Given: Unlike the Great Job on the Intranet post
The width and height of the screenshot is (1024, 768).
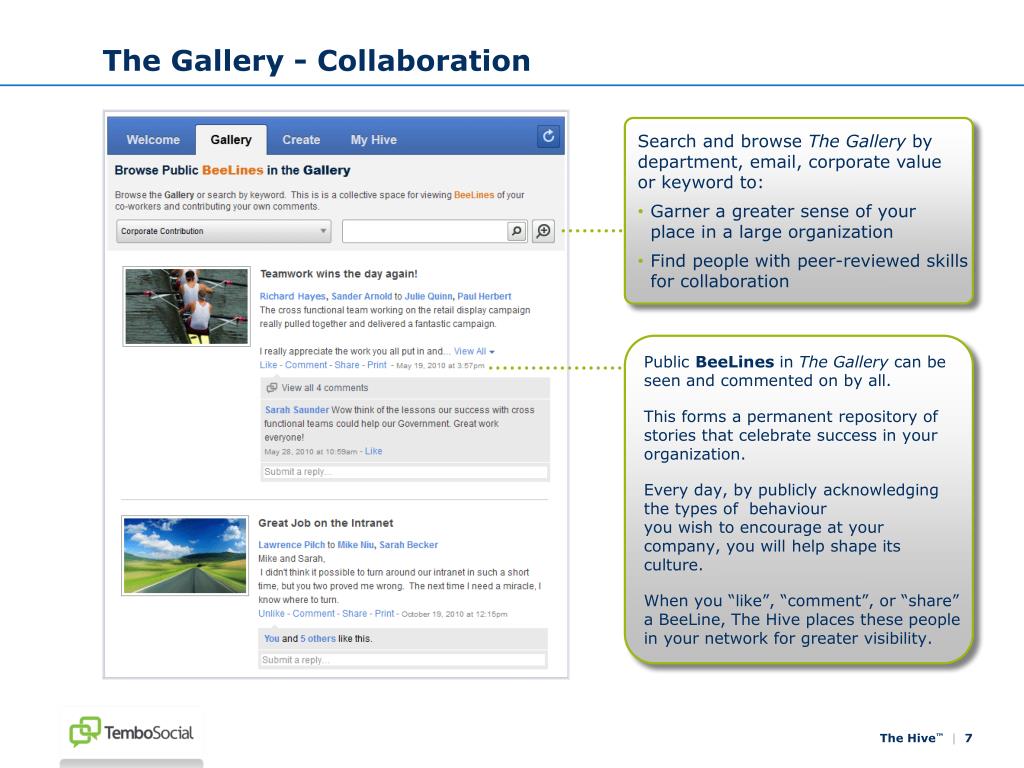Looking at the screenshot, I should pos(272,614).
